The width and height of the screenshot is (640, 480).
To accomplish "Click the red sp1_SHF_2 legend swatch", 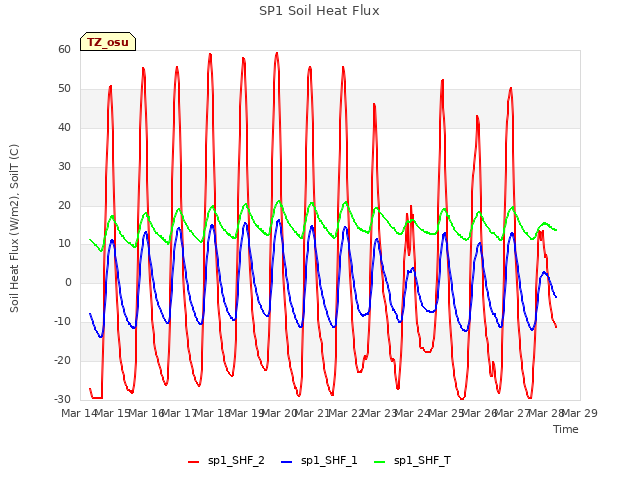I will pyautogui.click(x=193, y=462).
